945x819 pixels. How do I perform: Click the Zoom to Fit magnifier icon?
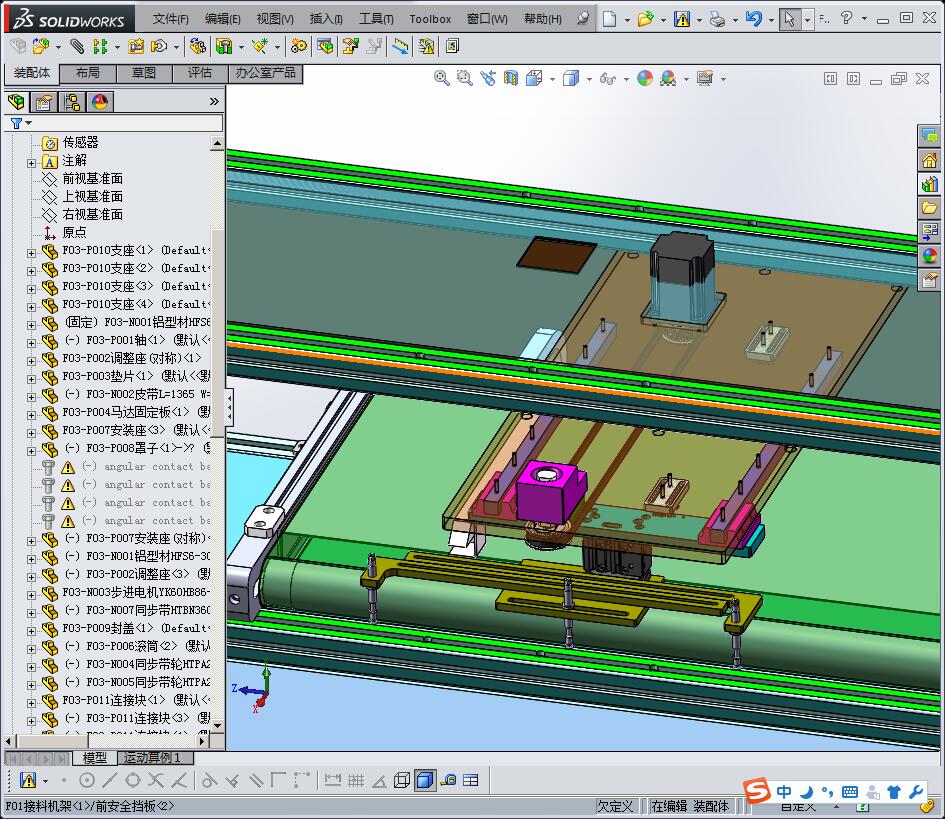click(441, 78)
